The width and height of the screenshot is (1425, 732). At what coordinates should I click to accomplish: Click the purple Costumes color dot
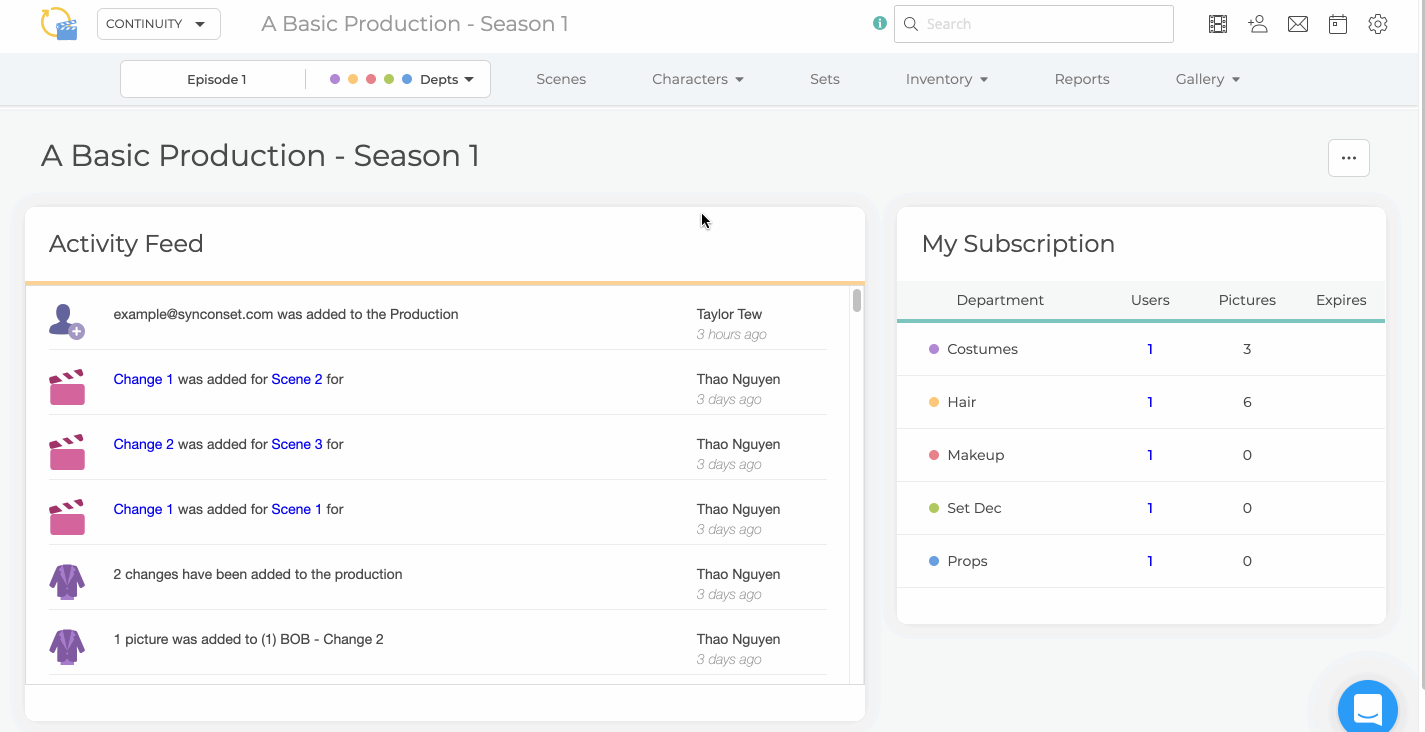(x=934, y=349)
